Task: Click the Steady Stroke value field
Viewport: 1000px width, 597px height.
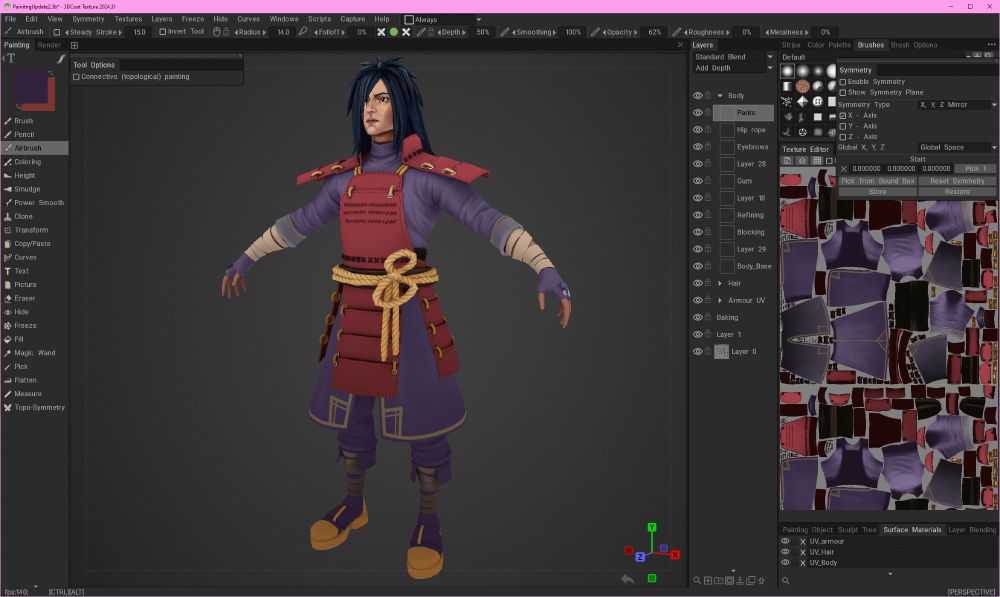Action: (140, 32)
